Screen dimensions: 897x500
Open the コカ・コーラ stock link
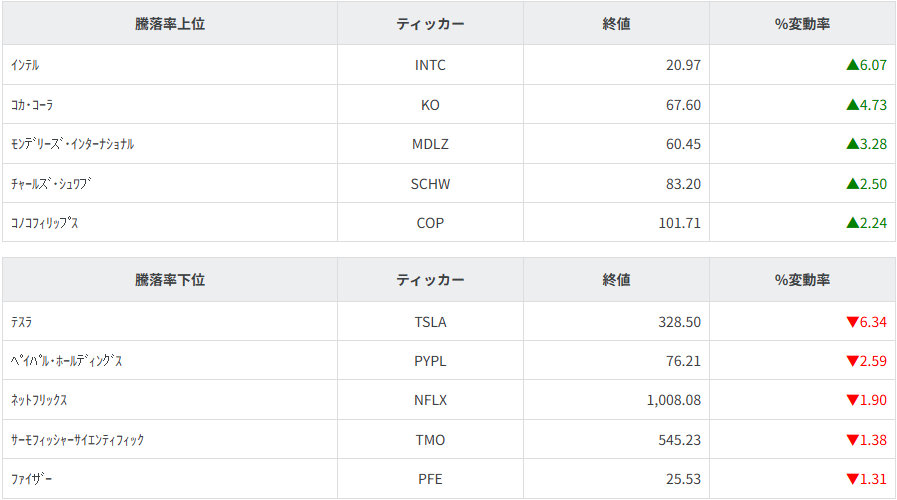pyautogui.click(x=32, y=105)
